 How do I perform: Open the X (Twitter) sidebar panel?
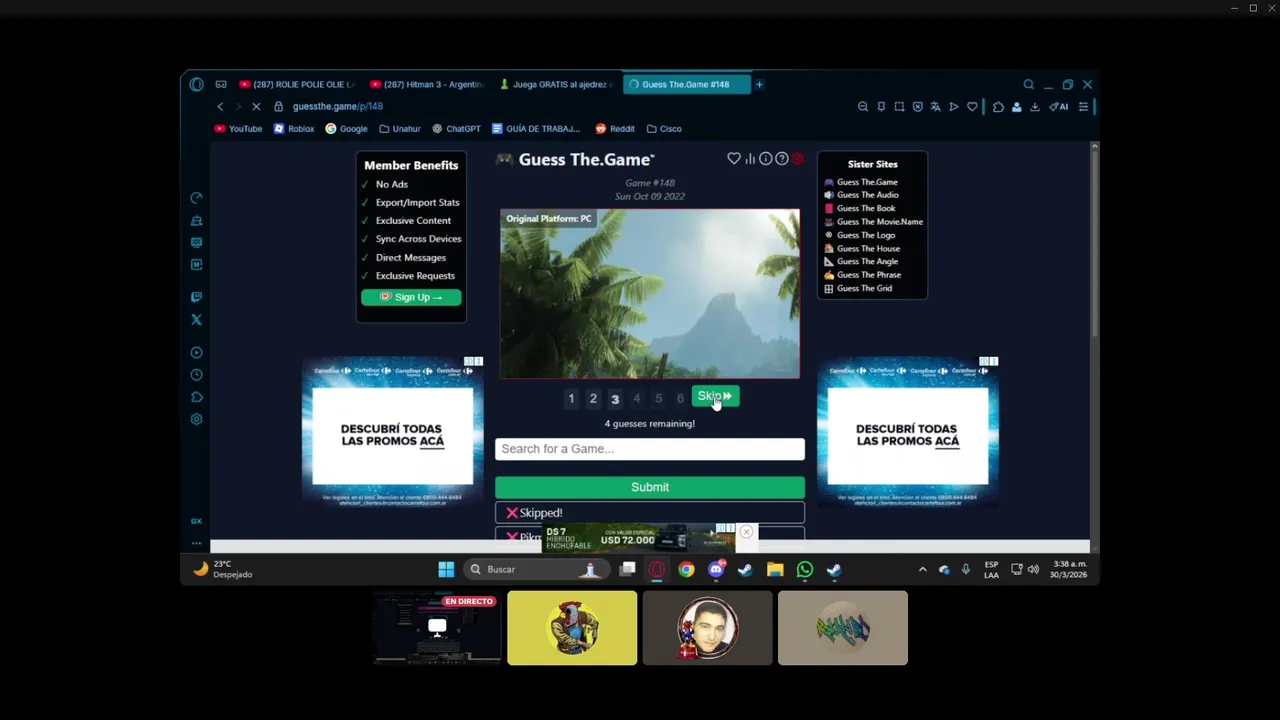point(196,320)
